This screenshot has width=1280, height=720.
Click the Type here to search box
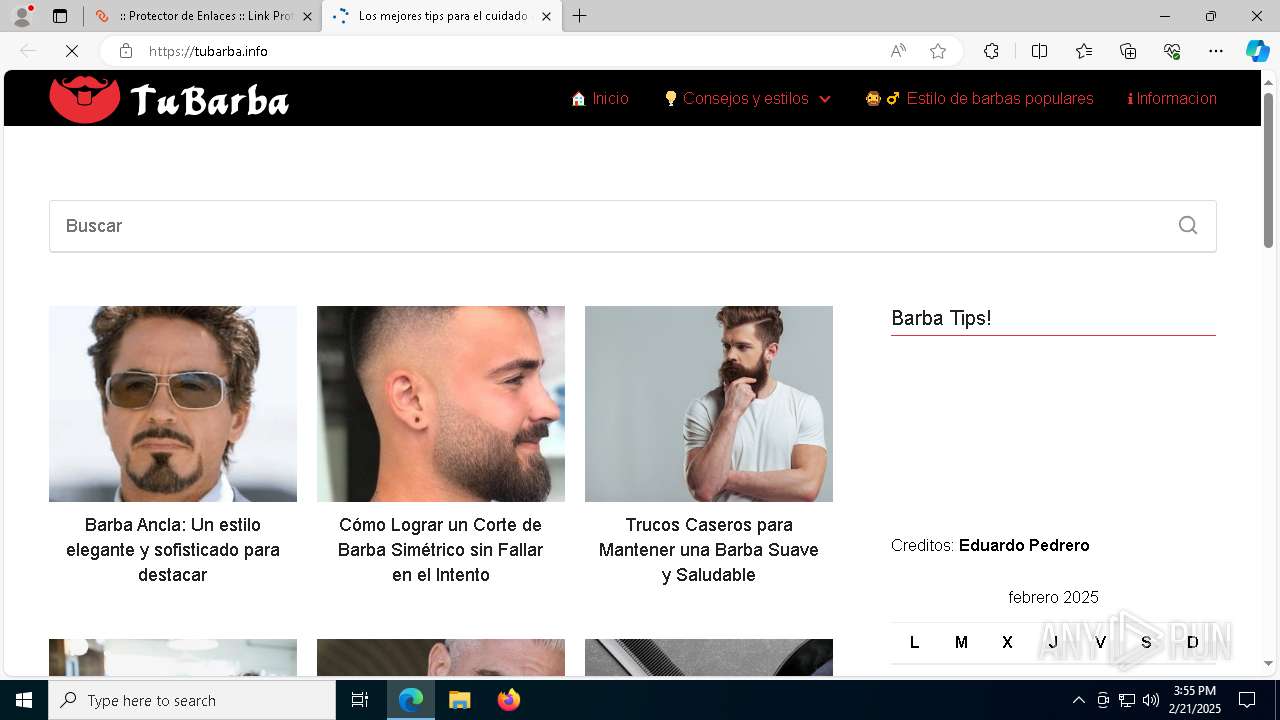click(192, 700)
